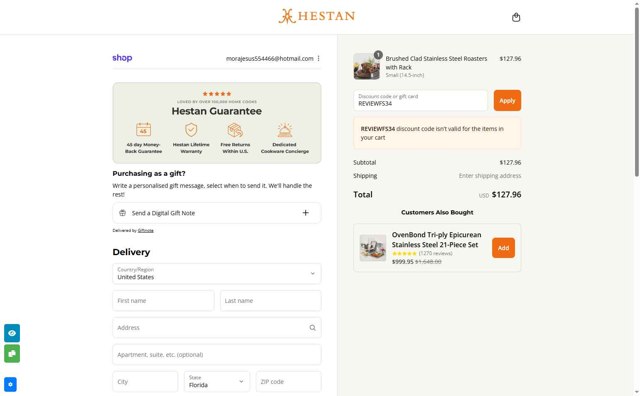Click the $999.95 sale price
Screen dimensions: 640x396
coord(402,262)
